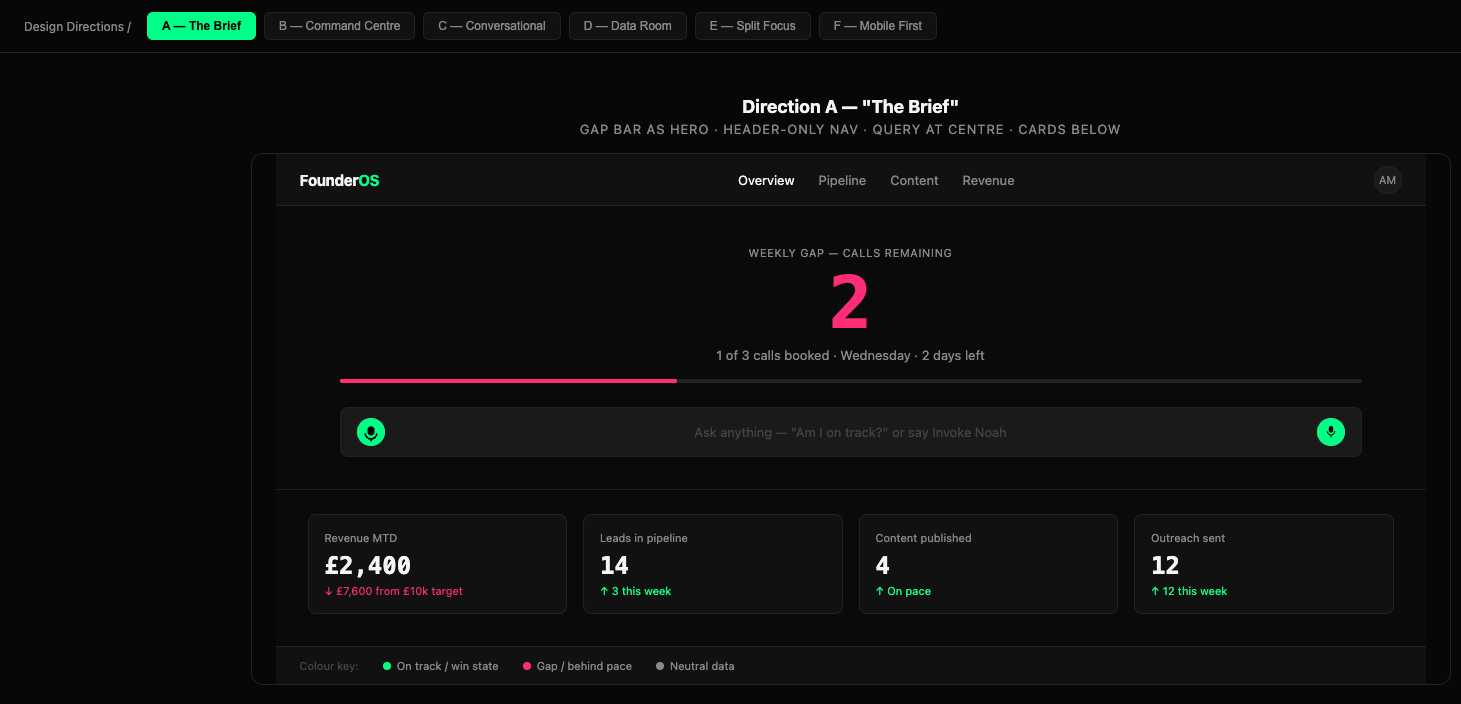Click the pink Gap / behind pace dot

pyautogui.click(x=527, y=666)
